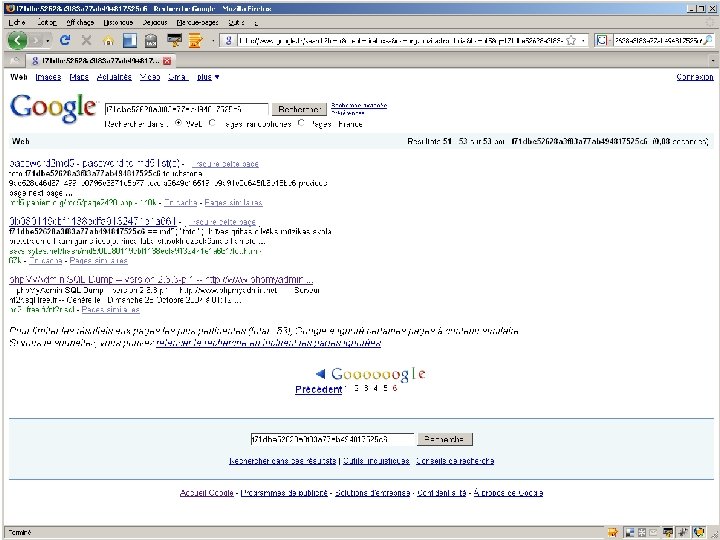Open the Confidentialité footer link

coord(442,493)
